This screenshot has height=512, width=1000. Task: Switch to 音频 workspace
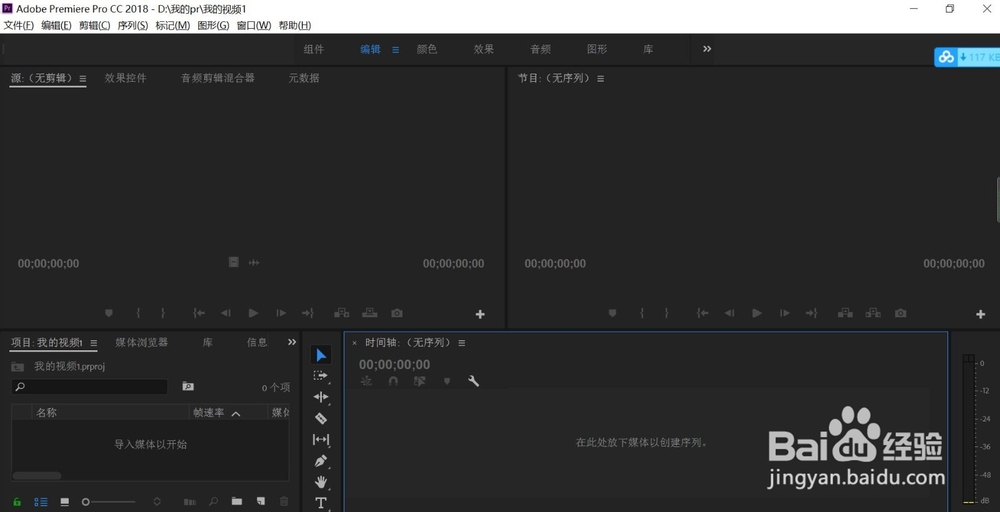[x=540, y=49]
